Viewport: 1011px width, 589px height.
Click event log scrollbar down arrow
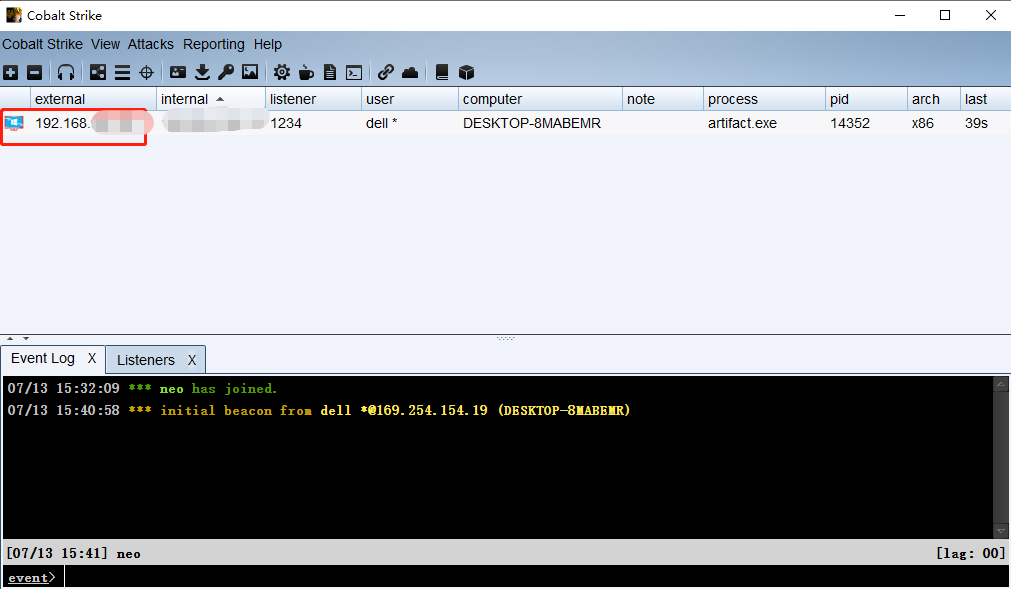point(1001,532)
